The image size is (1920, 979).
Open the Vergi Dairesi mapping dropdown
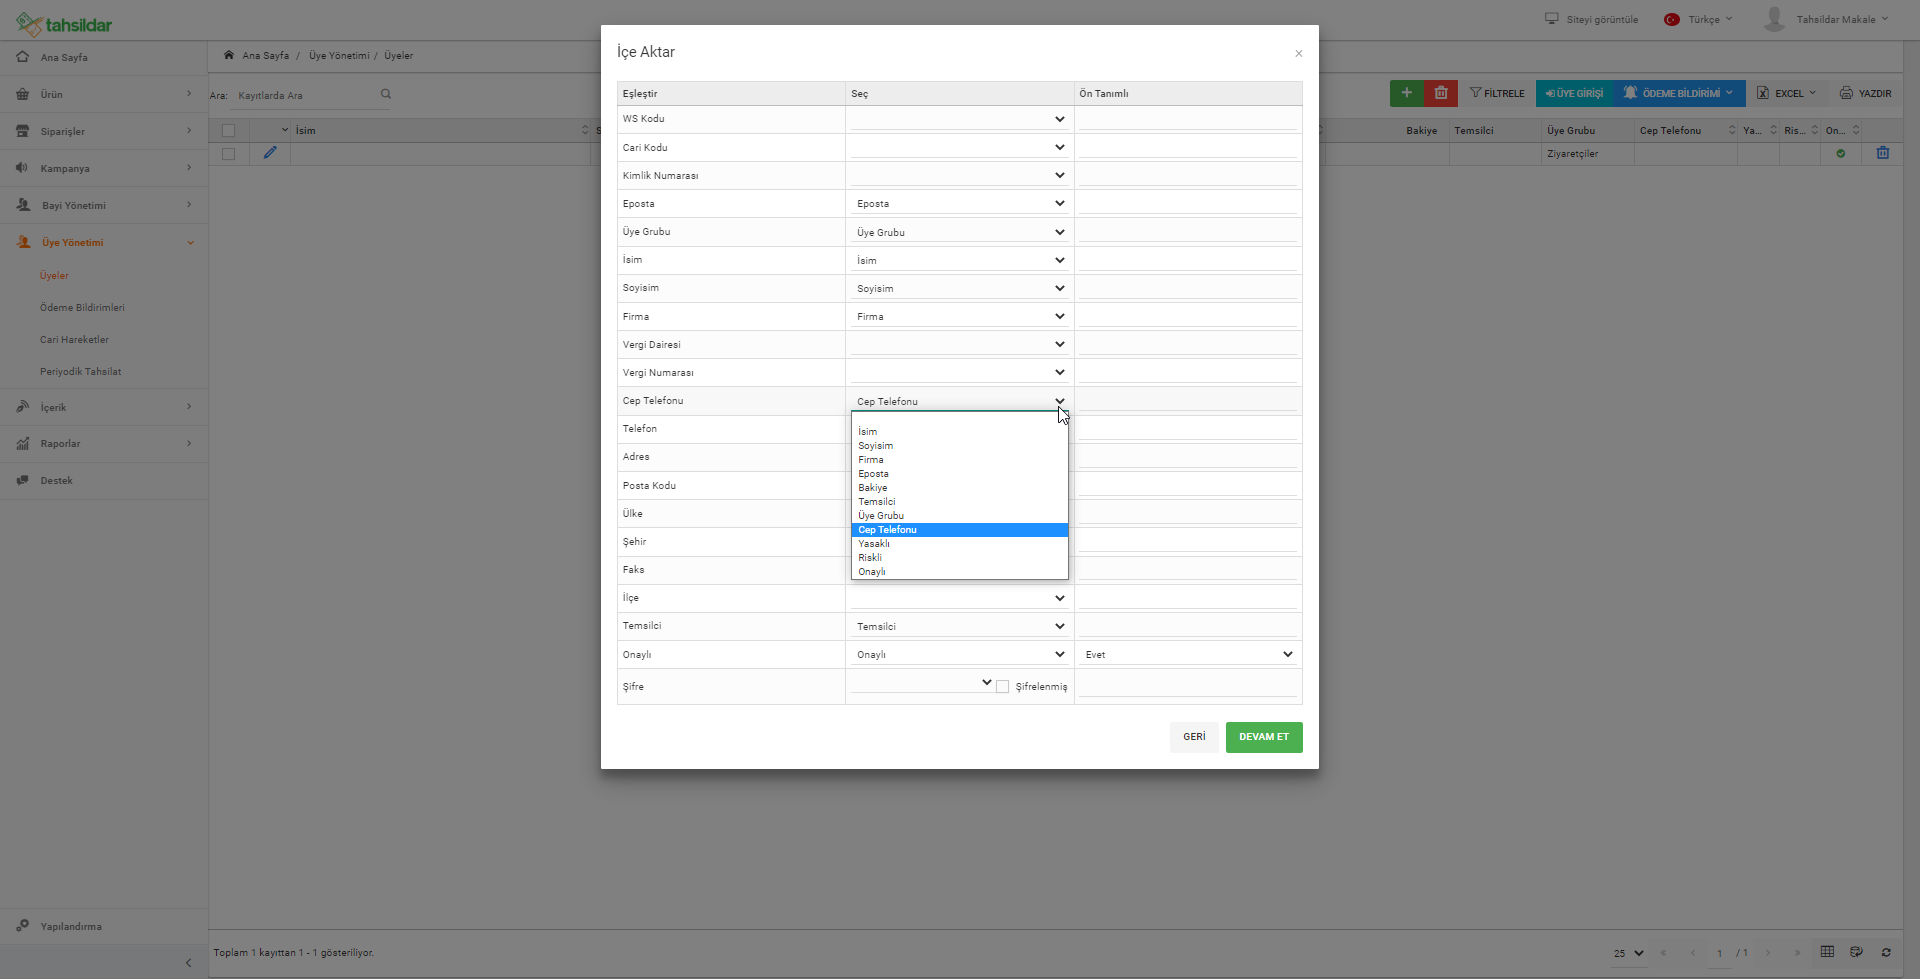[959, 344]
